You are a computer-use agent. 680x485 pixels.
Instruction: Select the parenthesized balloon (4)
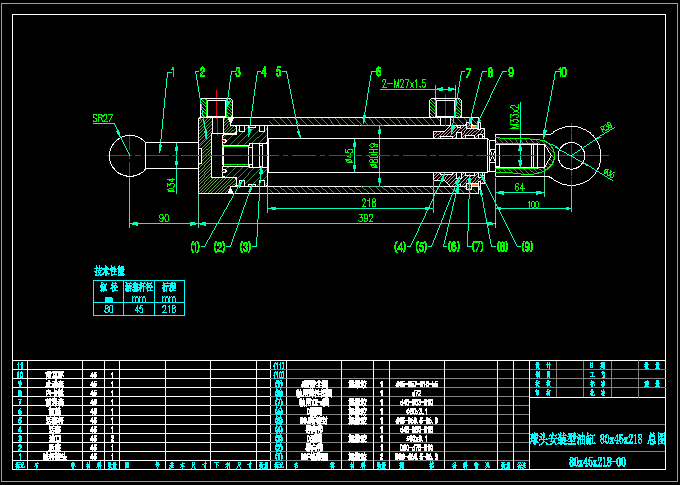pyautogui.click(x=400, y=246)
